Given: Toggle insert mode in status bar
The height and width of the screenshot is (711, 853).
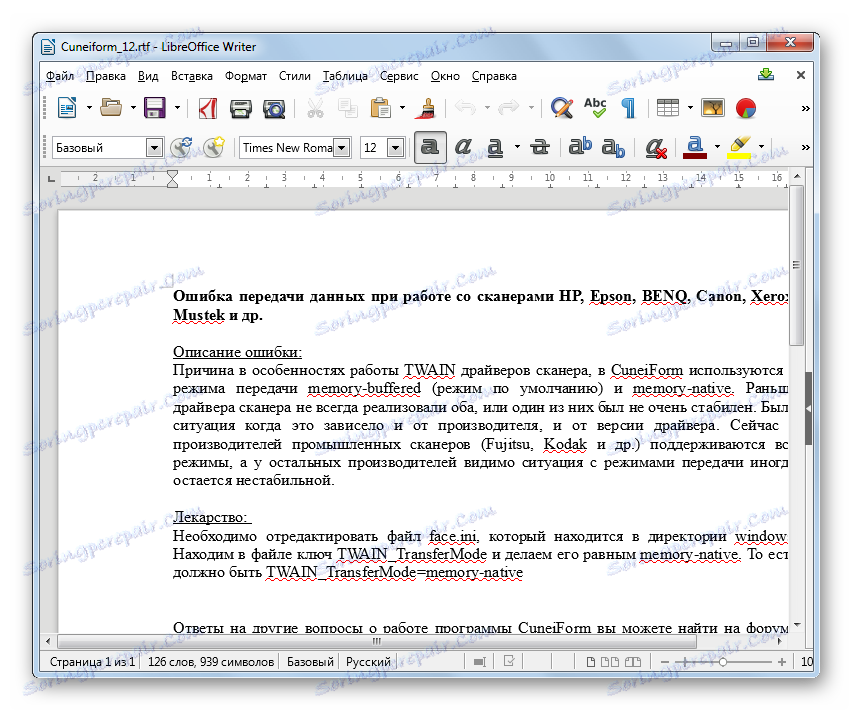Looking at the screenshot, I should click(x=479, y=661).
